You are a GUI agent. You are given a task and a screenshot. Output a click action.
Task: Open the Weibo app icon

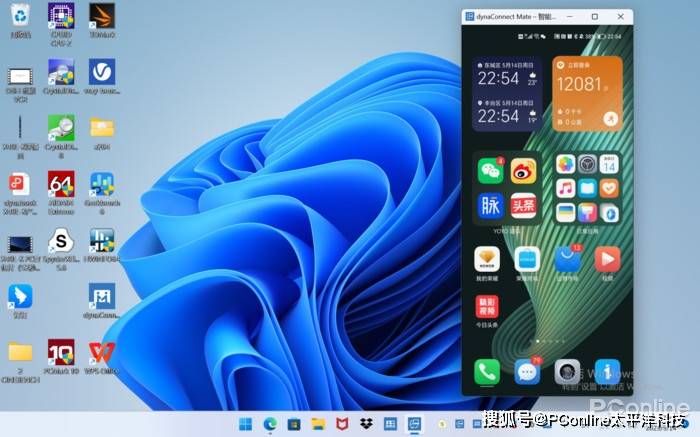[524, 171]
